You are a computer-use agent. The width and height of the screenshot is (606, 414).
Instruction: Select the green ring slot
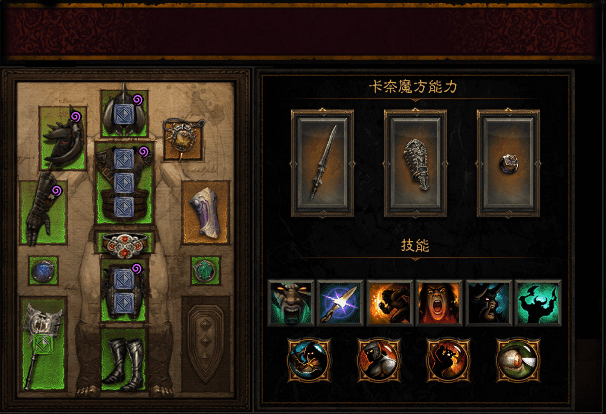pos(205,271)
